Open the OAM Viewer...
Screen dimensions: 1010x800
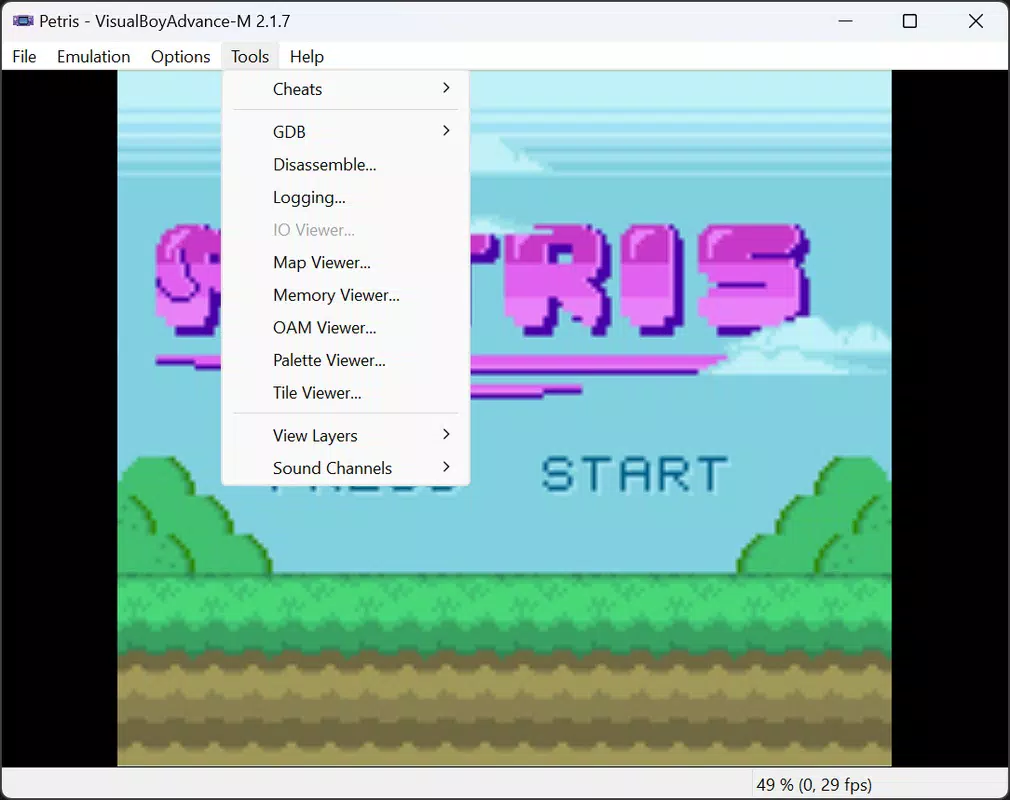click(x=345, y=328)
